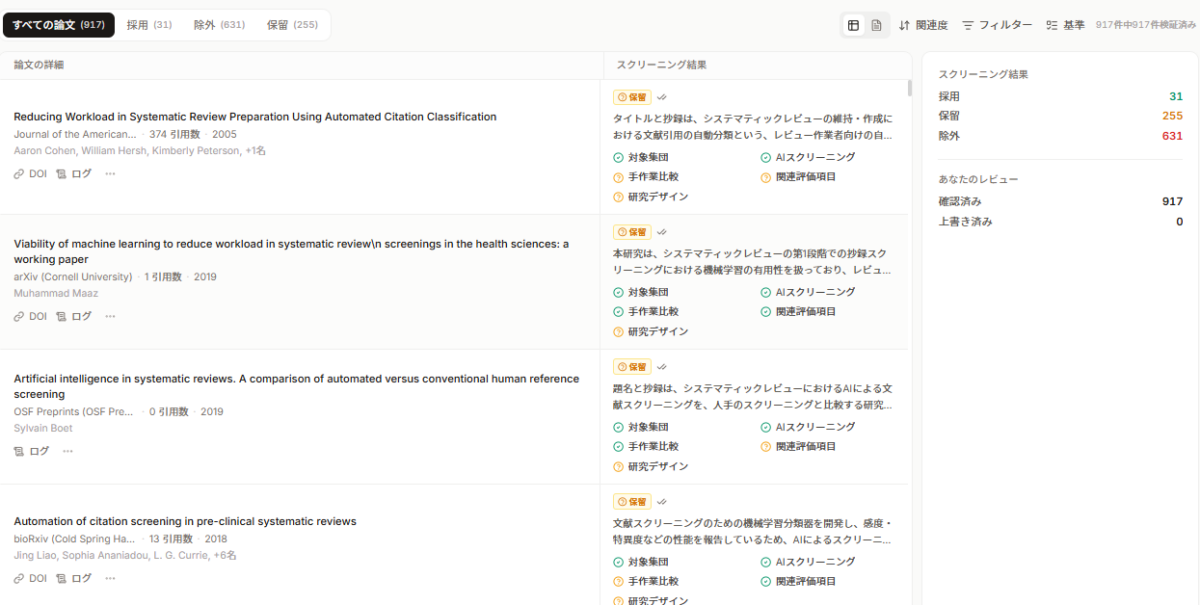The image size is (1200, 605).
Task: Click summary text starting タイトルと抄録は
Action: pyautogui.click(x=754, y=127)
